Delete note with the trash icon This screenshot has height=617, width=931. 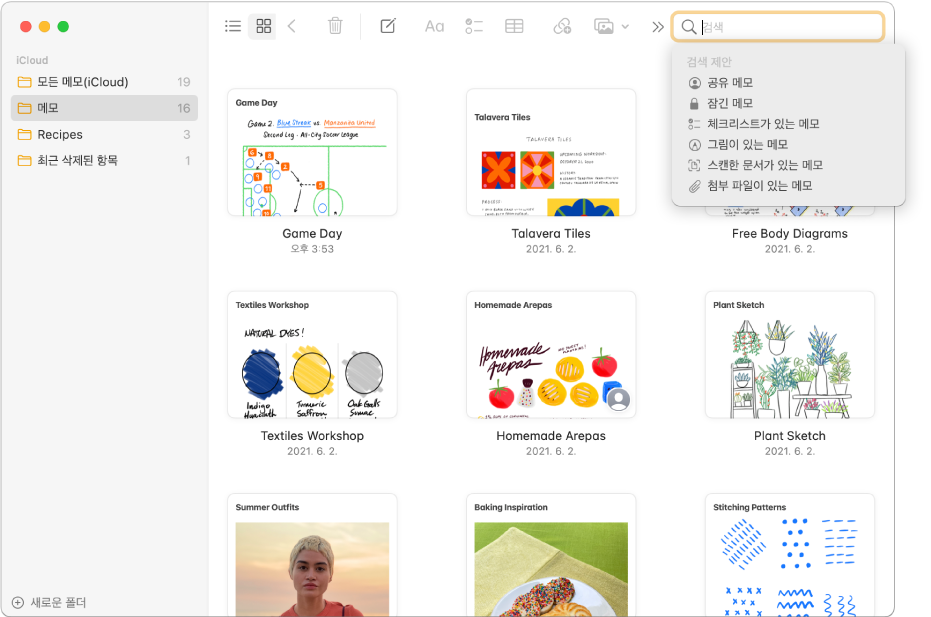[x=335, y=26]
